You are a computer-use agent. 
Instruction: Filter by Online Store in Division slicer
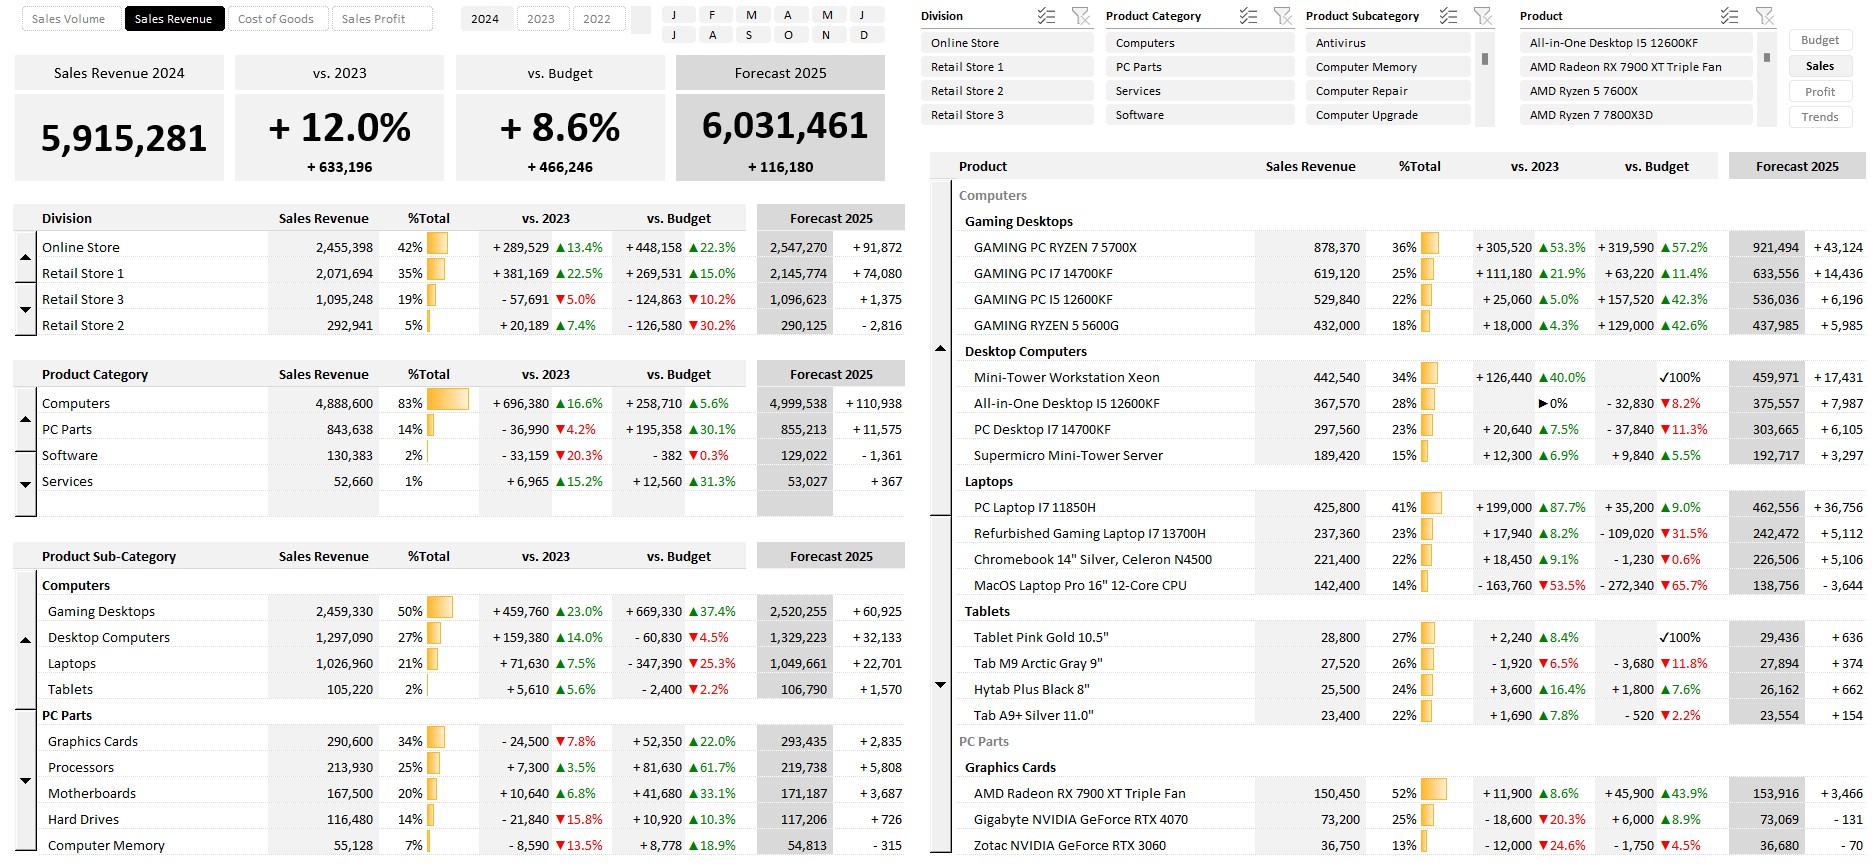point(1006,43)
